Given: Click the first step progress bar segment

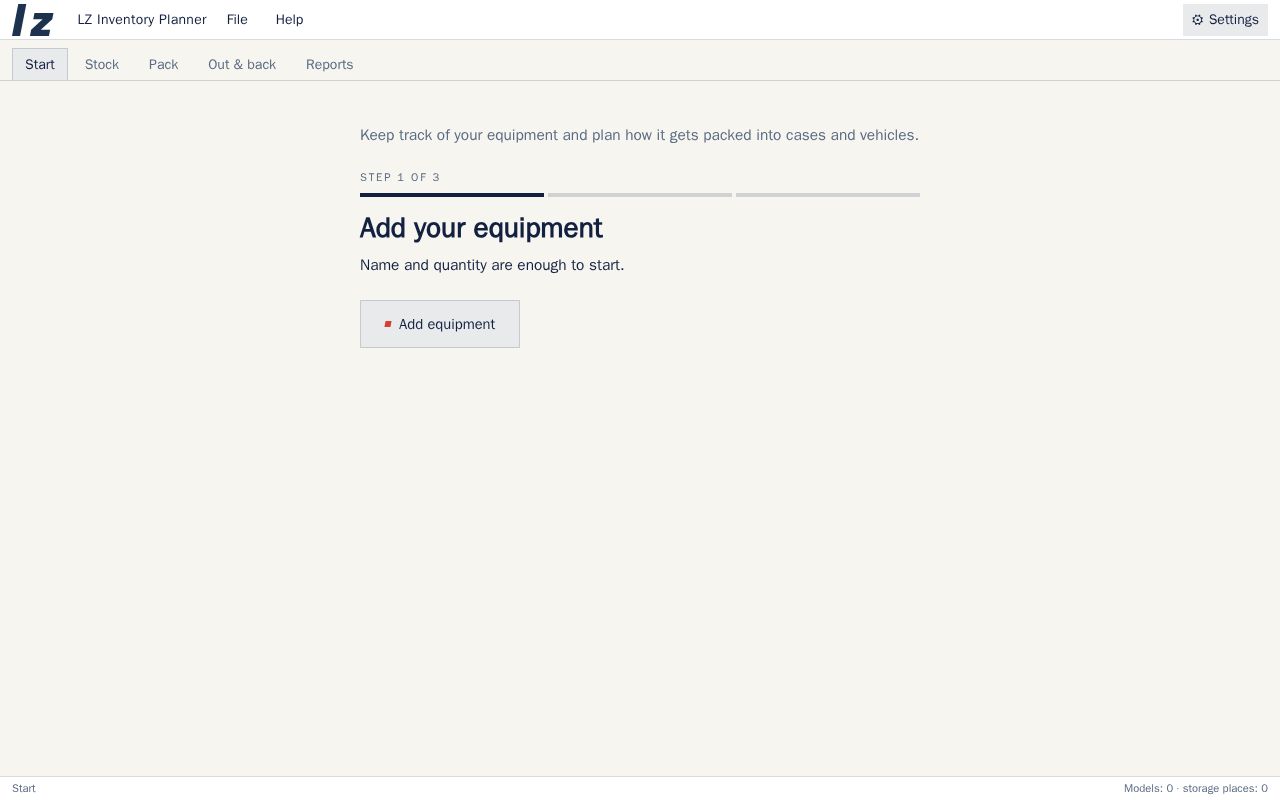Looking at the screenshot, I should 452,195.
